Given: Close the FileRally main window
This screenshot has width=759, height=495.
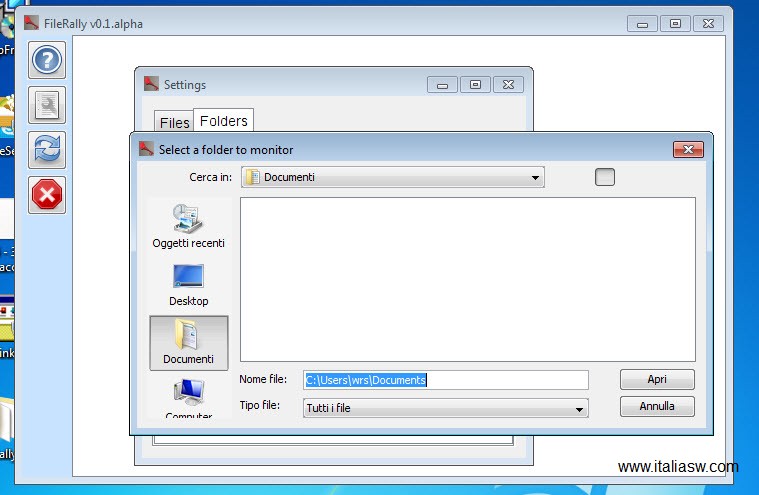Looking at the screenshot, I should 708,24.
